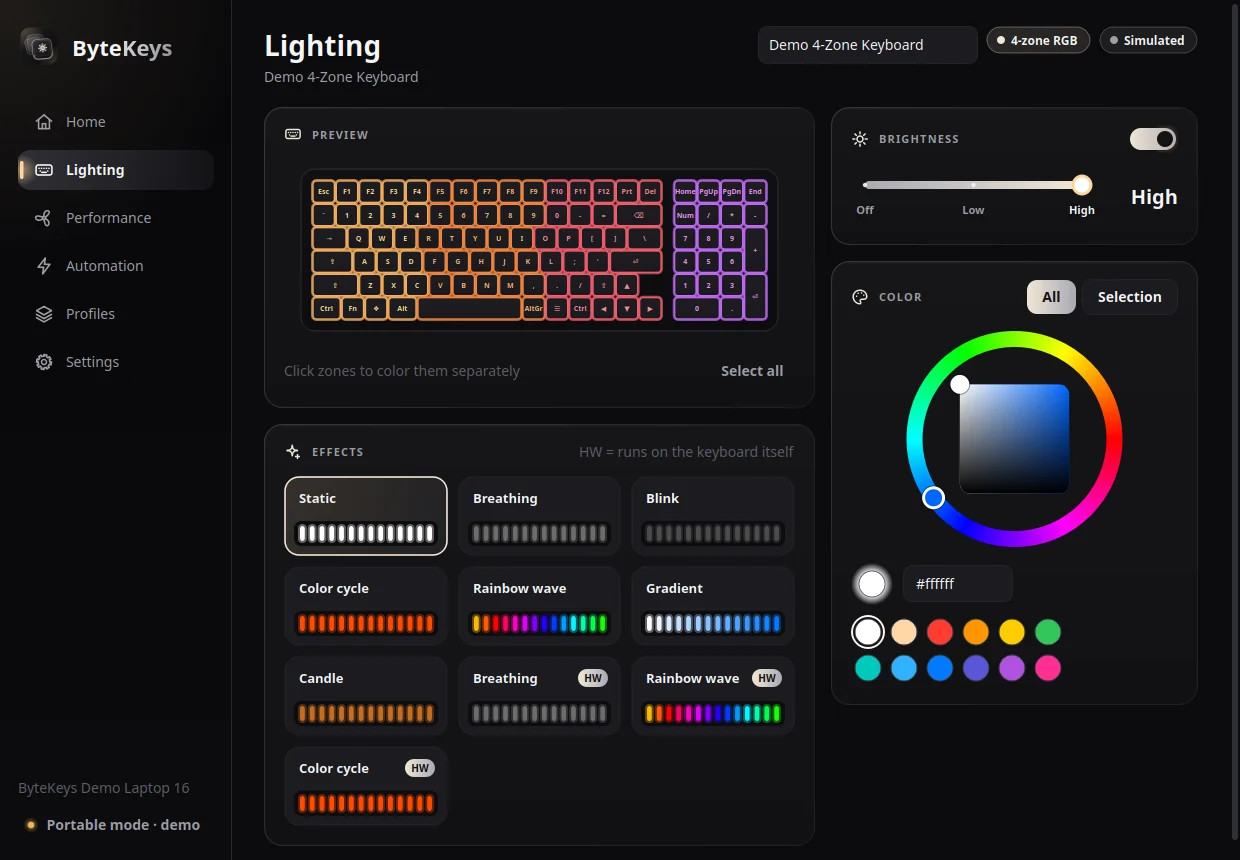Click the Portable mode · demo label
Screen dimensions: 1240x860
[123, 825]
